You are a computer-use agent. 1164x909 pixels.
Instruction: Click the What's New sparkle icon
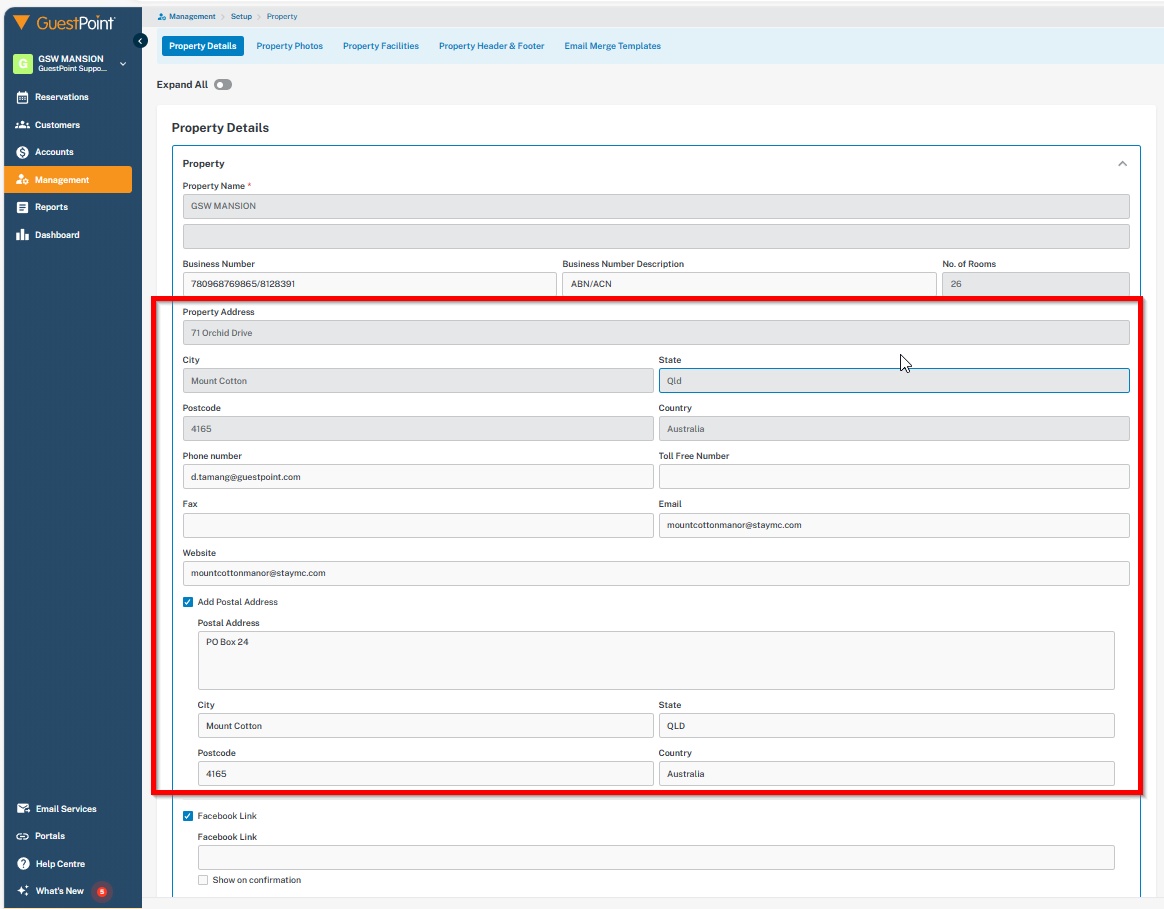click(x=23, y=890)
